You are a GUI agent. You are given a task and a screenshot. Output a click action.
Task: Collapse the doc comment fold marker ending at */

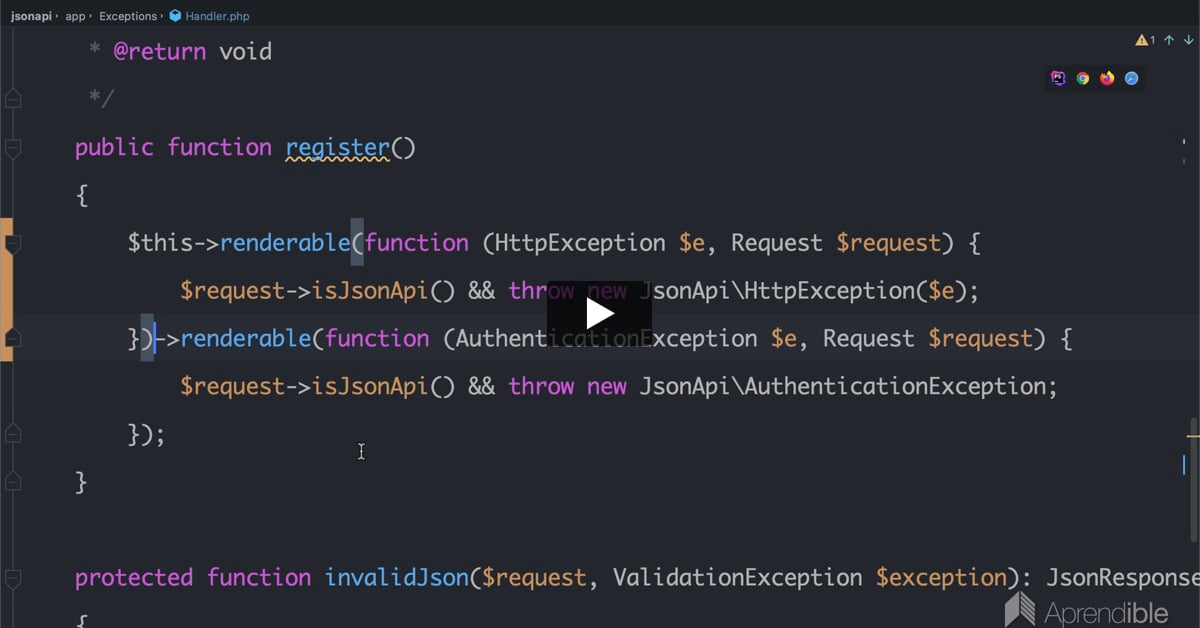pyautogui.click(x=13, y=98)
